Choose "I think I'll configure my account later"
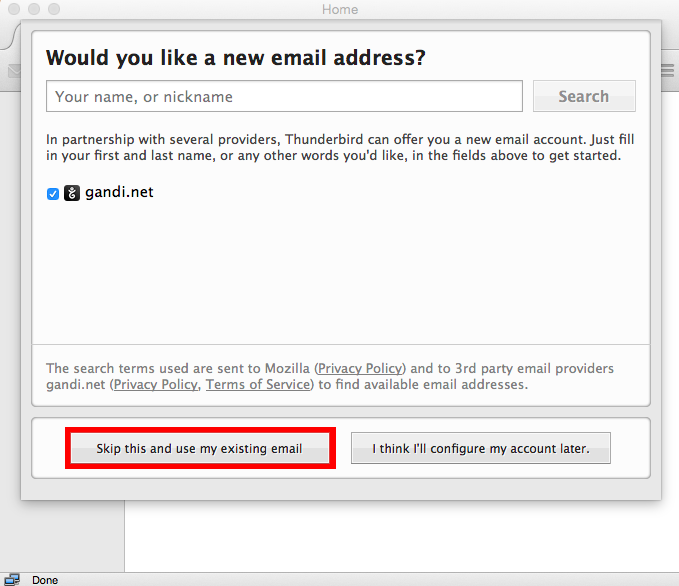This screenshot has height=586, width=679. (481, 448)
